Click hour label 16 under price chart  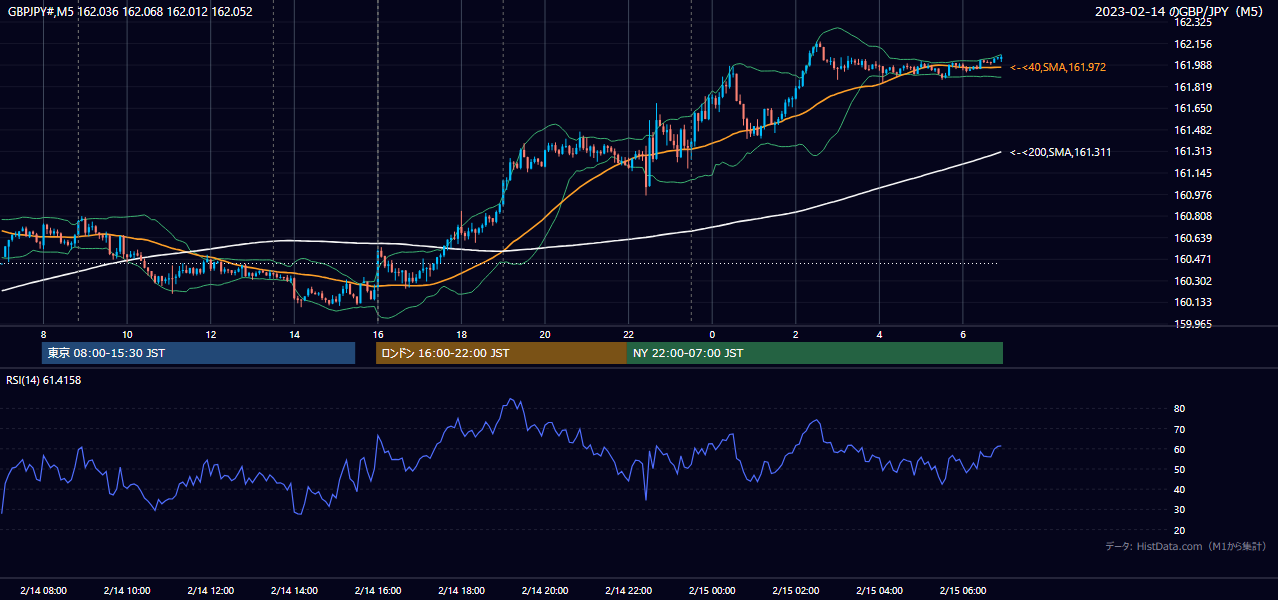point(377,334)
